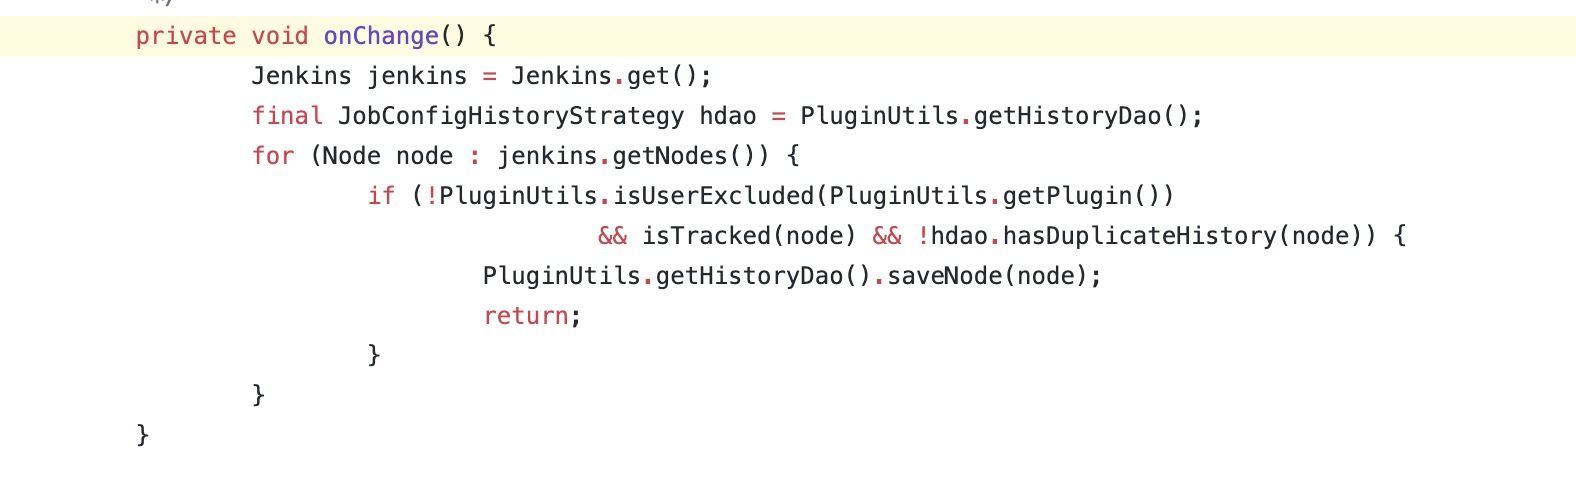Screen dimensions: 1576x492
Task: Click the if keyword
Action: [x=381, y=196]
